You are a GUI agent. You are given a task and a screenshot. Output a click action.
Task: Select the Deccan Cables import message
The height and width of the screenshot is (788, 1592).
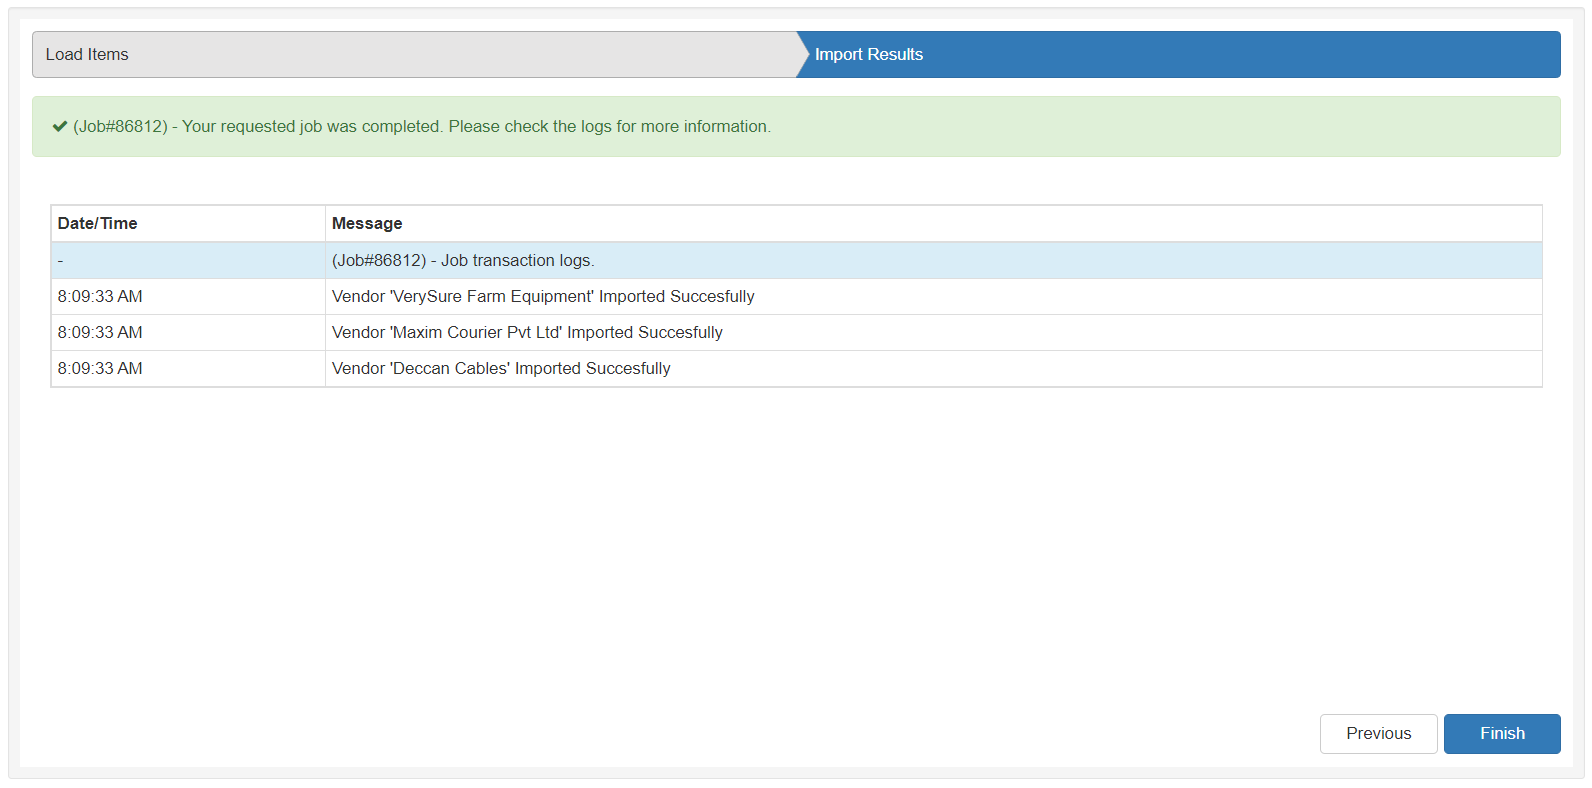click(501, 369)
